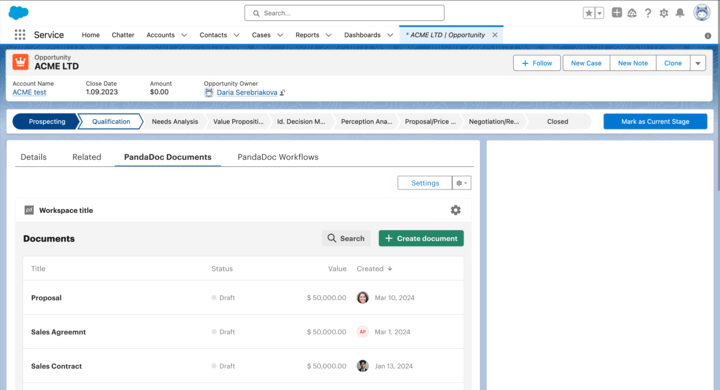This screenshot has height=390, width=720.
Task: Open the Help question mark icon
Action: pyautogui.click(x=648, y=13)
